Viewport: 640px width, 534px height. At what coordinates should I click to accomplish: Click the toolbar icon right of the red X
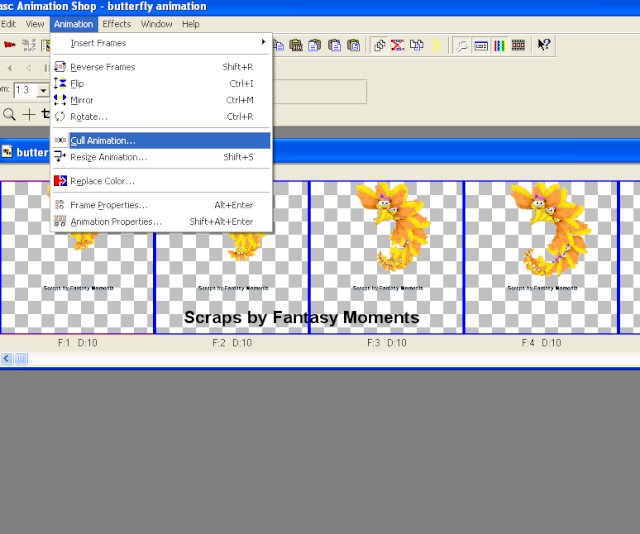[417, 45]
